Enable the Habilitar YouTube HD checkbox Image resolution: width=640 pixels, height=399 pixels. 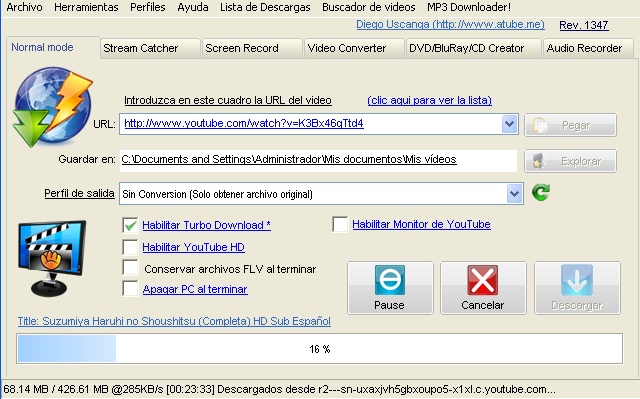130,247
